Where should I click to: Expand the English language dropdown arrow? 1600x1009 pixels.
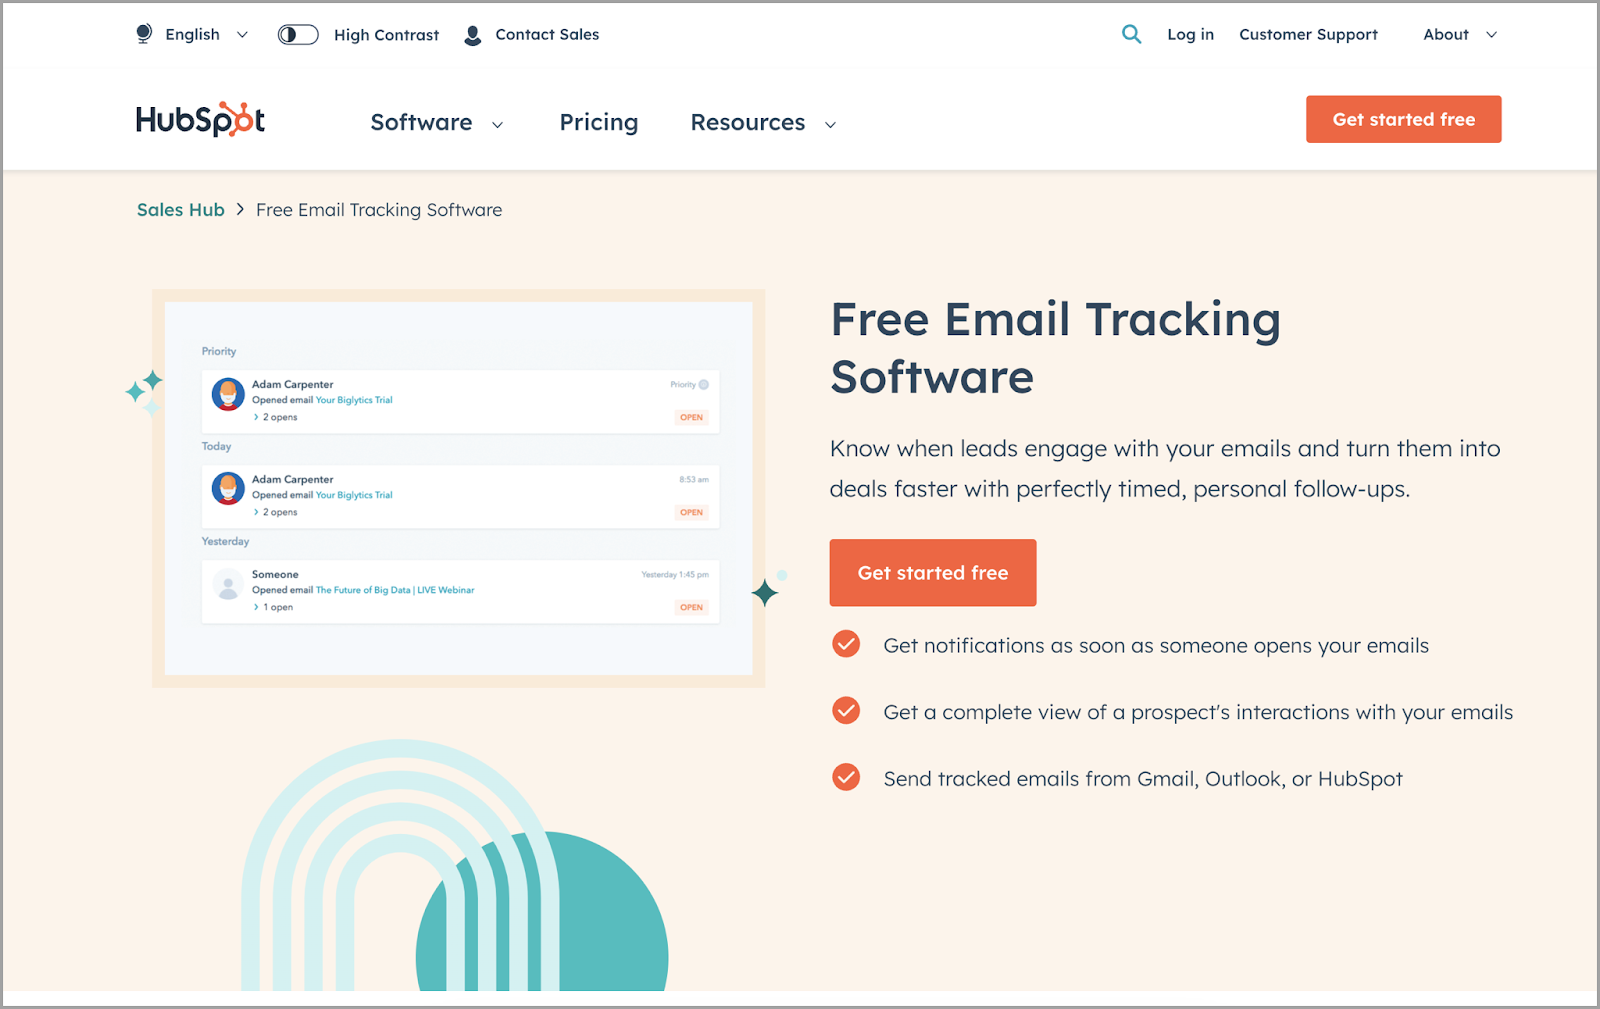click(x=242, y=35)
